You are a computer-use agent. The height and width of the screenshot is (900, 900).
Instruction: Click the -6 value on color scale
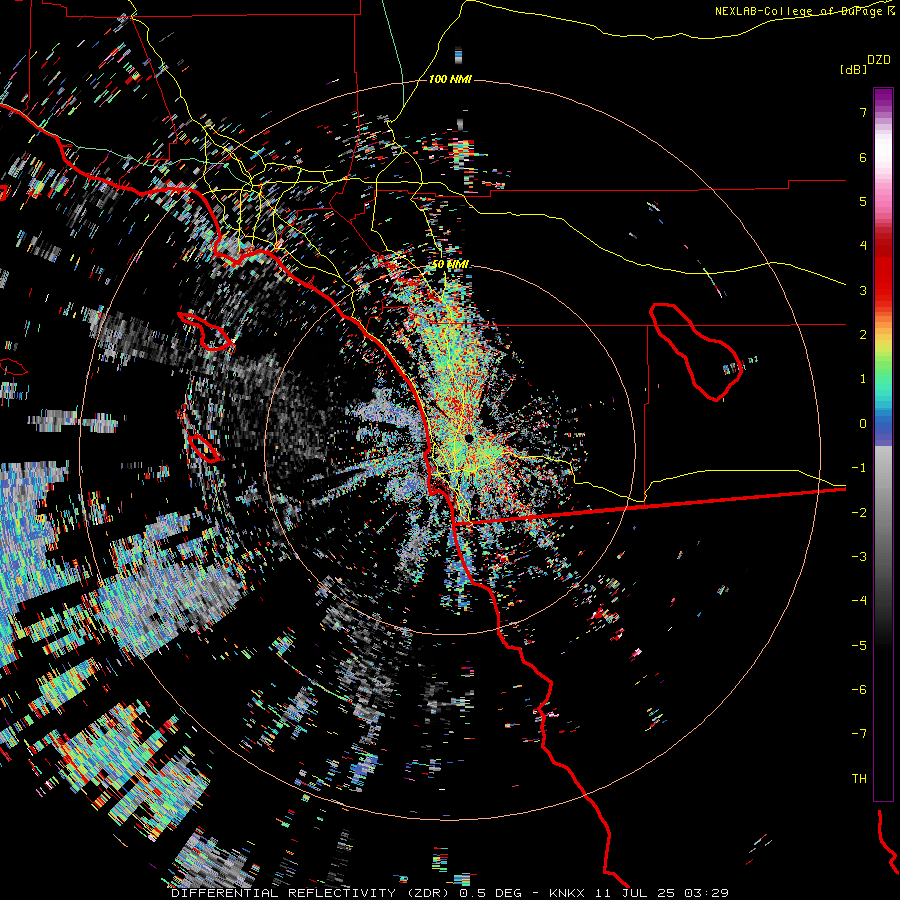[x=859, y=690]
